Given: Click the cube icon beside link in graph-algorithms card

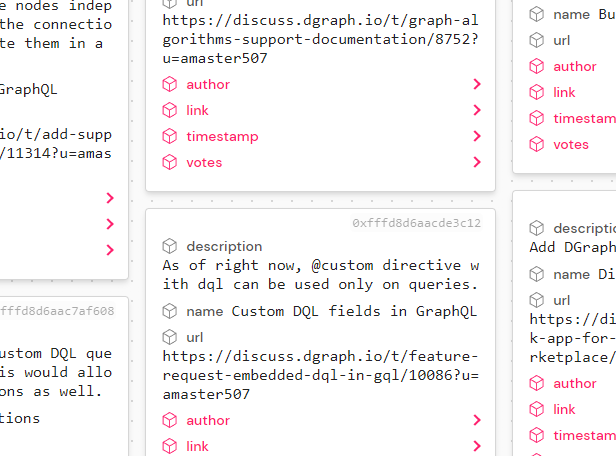Looking at the screenshot, I should (170, 110).
